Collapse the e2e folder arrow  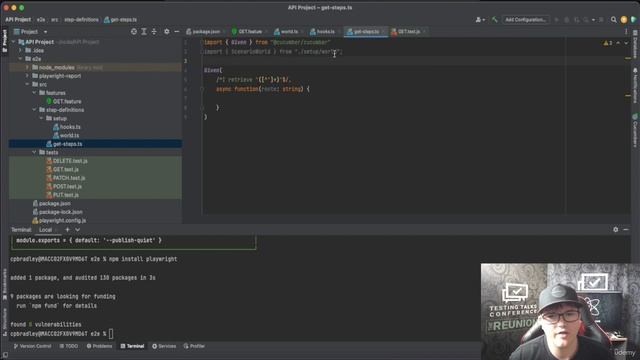pos(20,59)
